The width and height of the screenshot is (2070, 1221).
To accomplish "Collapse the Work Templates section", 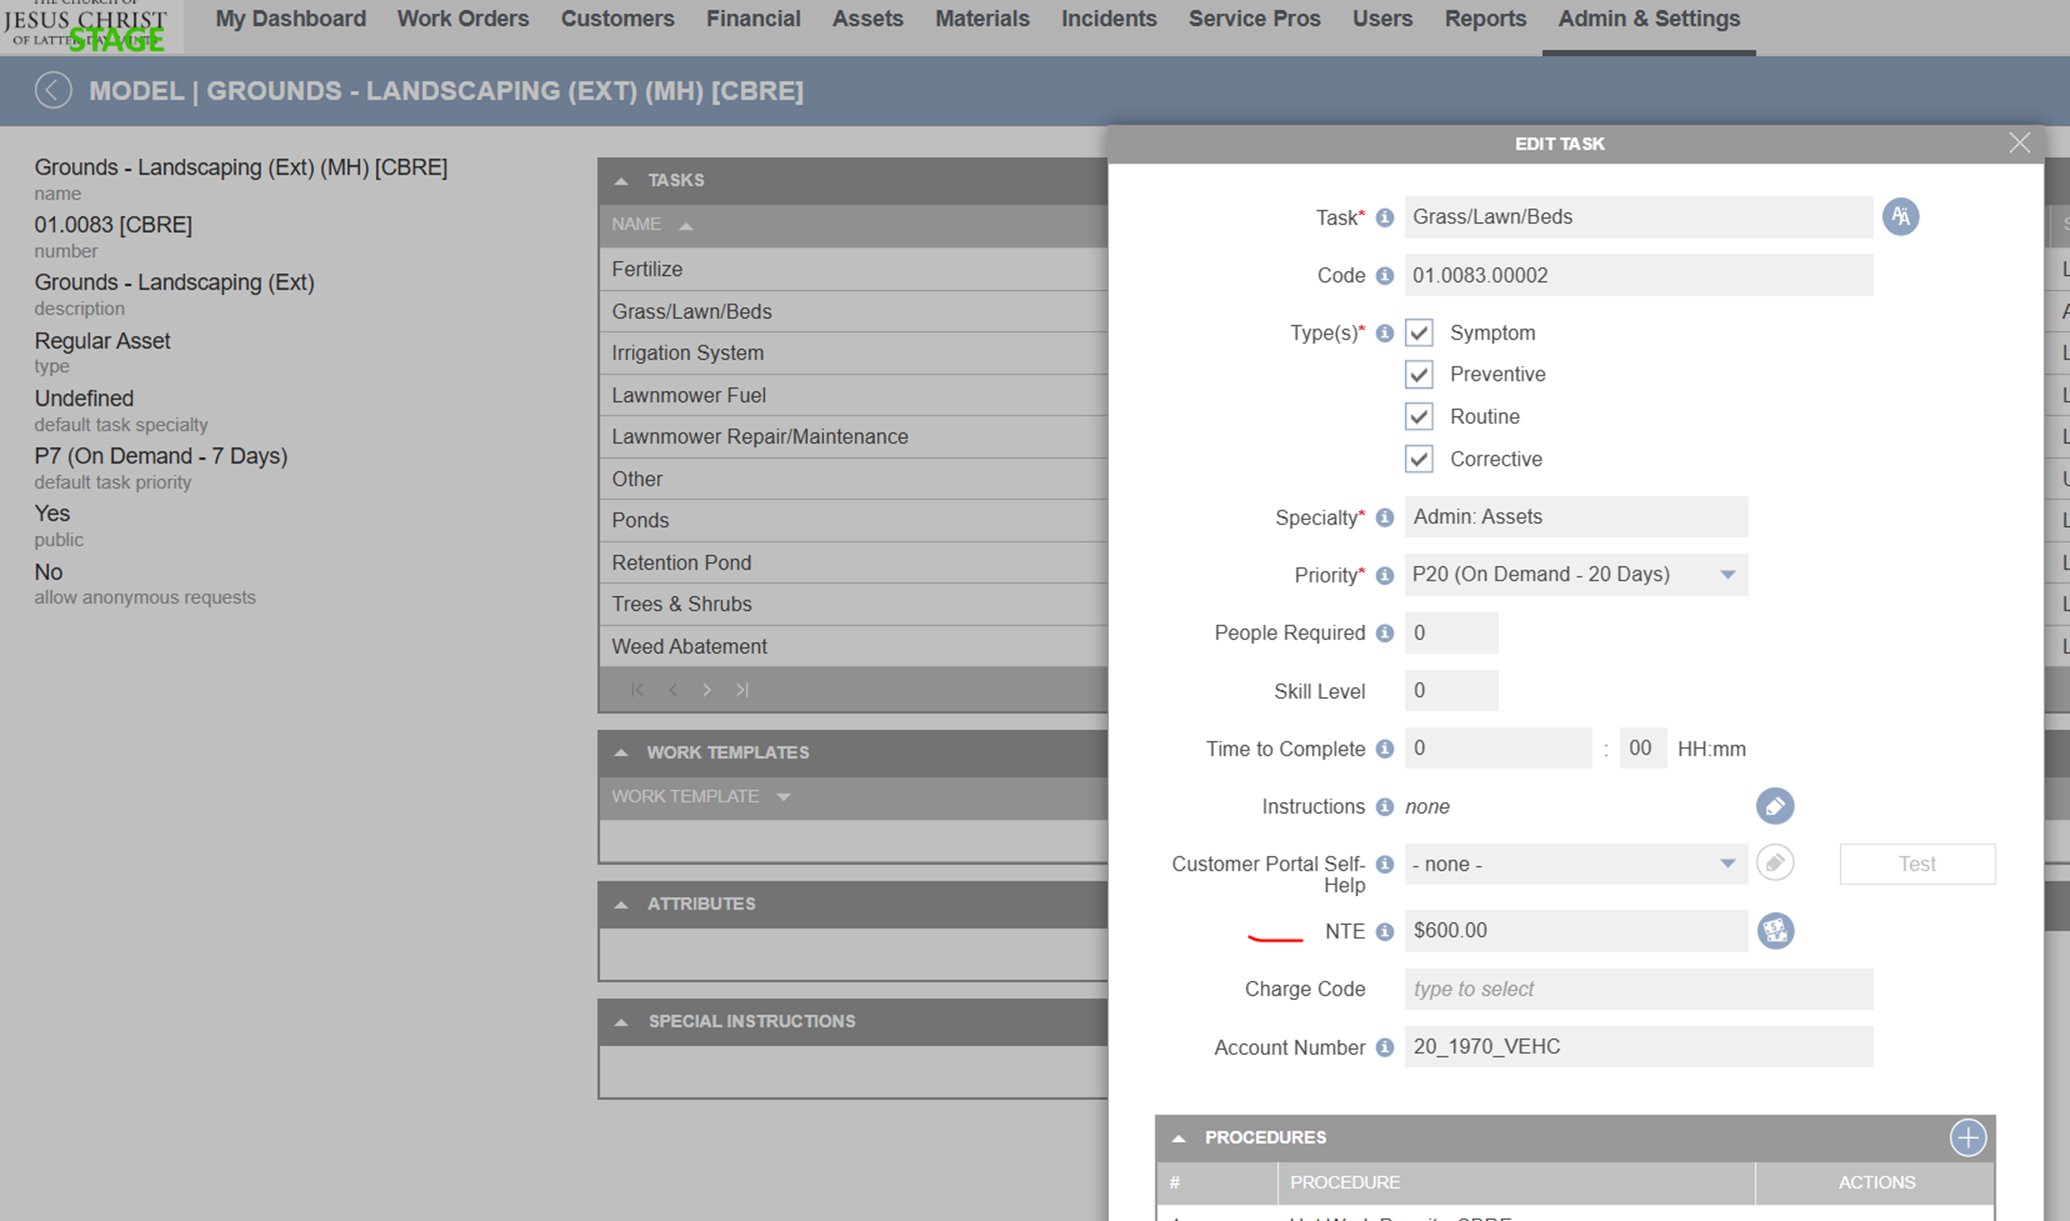I will (x=621, y=752).
